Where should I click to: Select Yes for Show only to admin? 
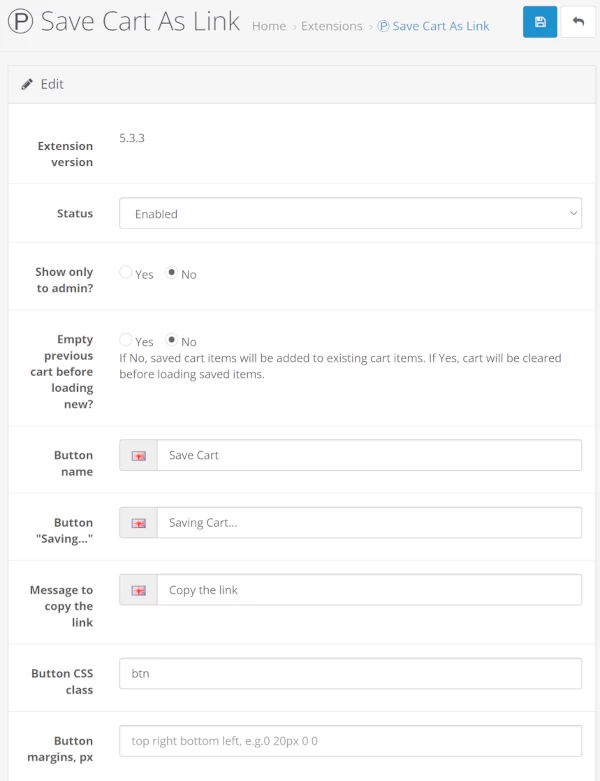point(126,273)
